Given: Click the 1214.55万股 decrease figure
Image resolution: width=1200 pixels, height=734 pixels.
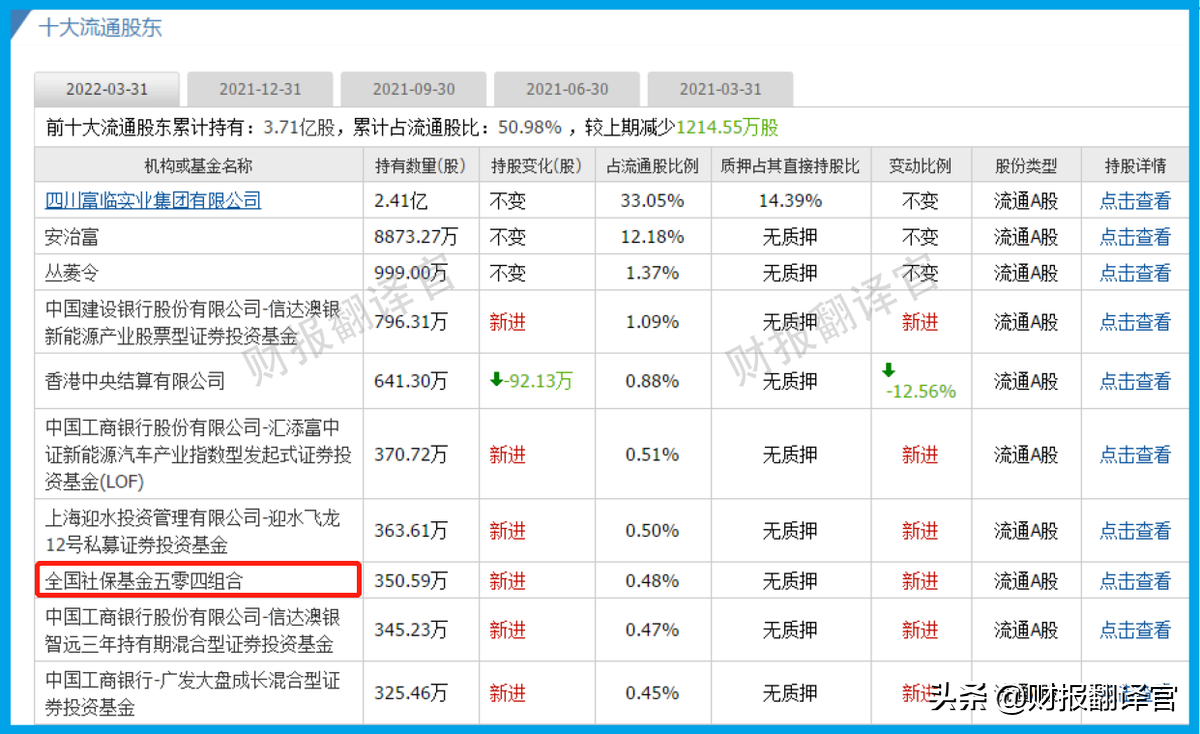Looking at the screenshot, I should pos(728,127).
